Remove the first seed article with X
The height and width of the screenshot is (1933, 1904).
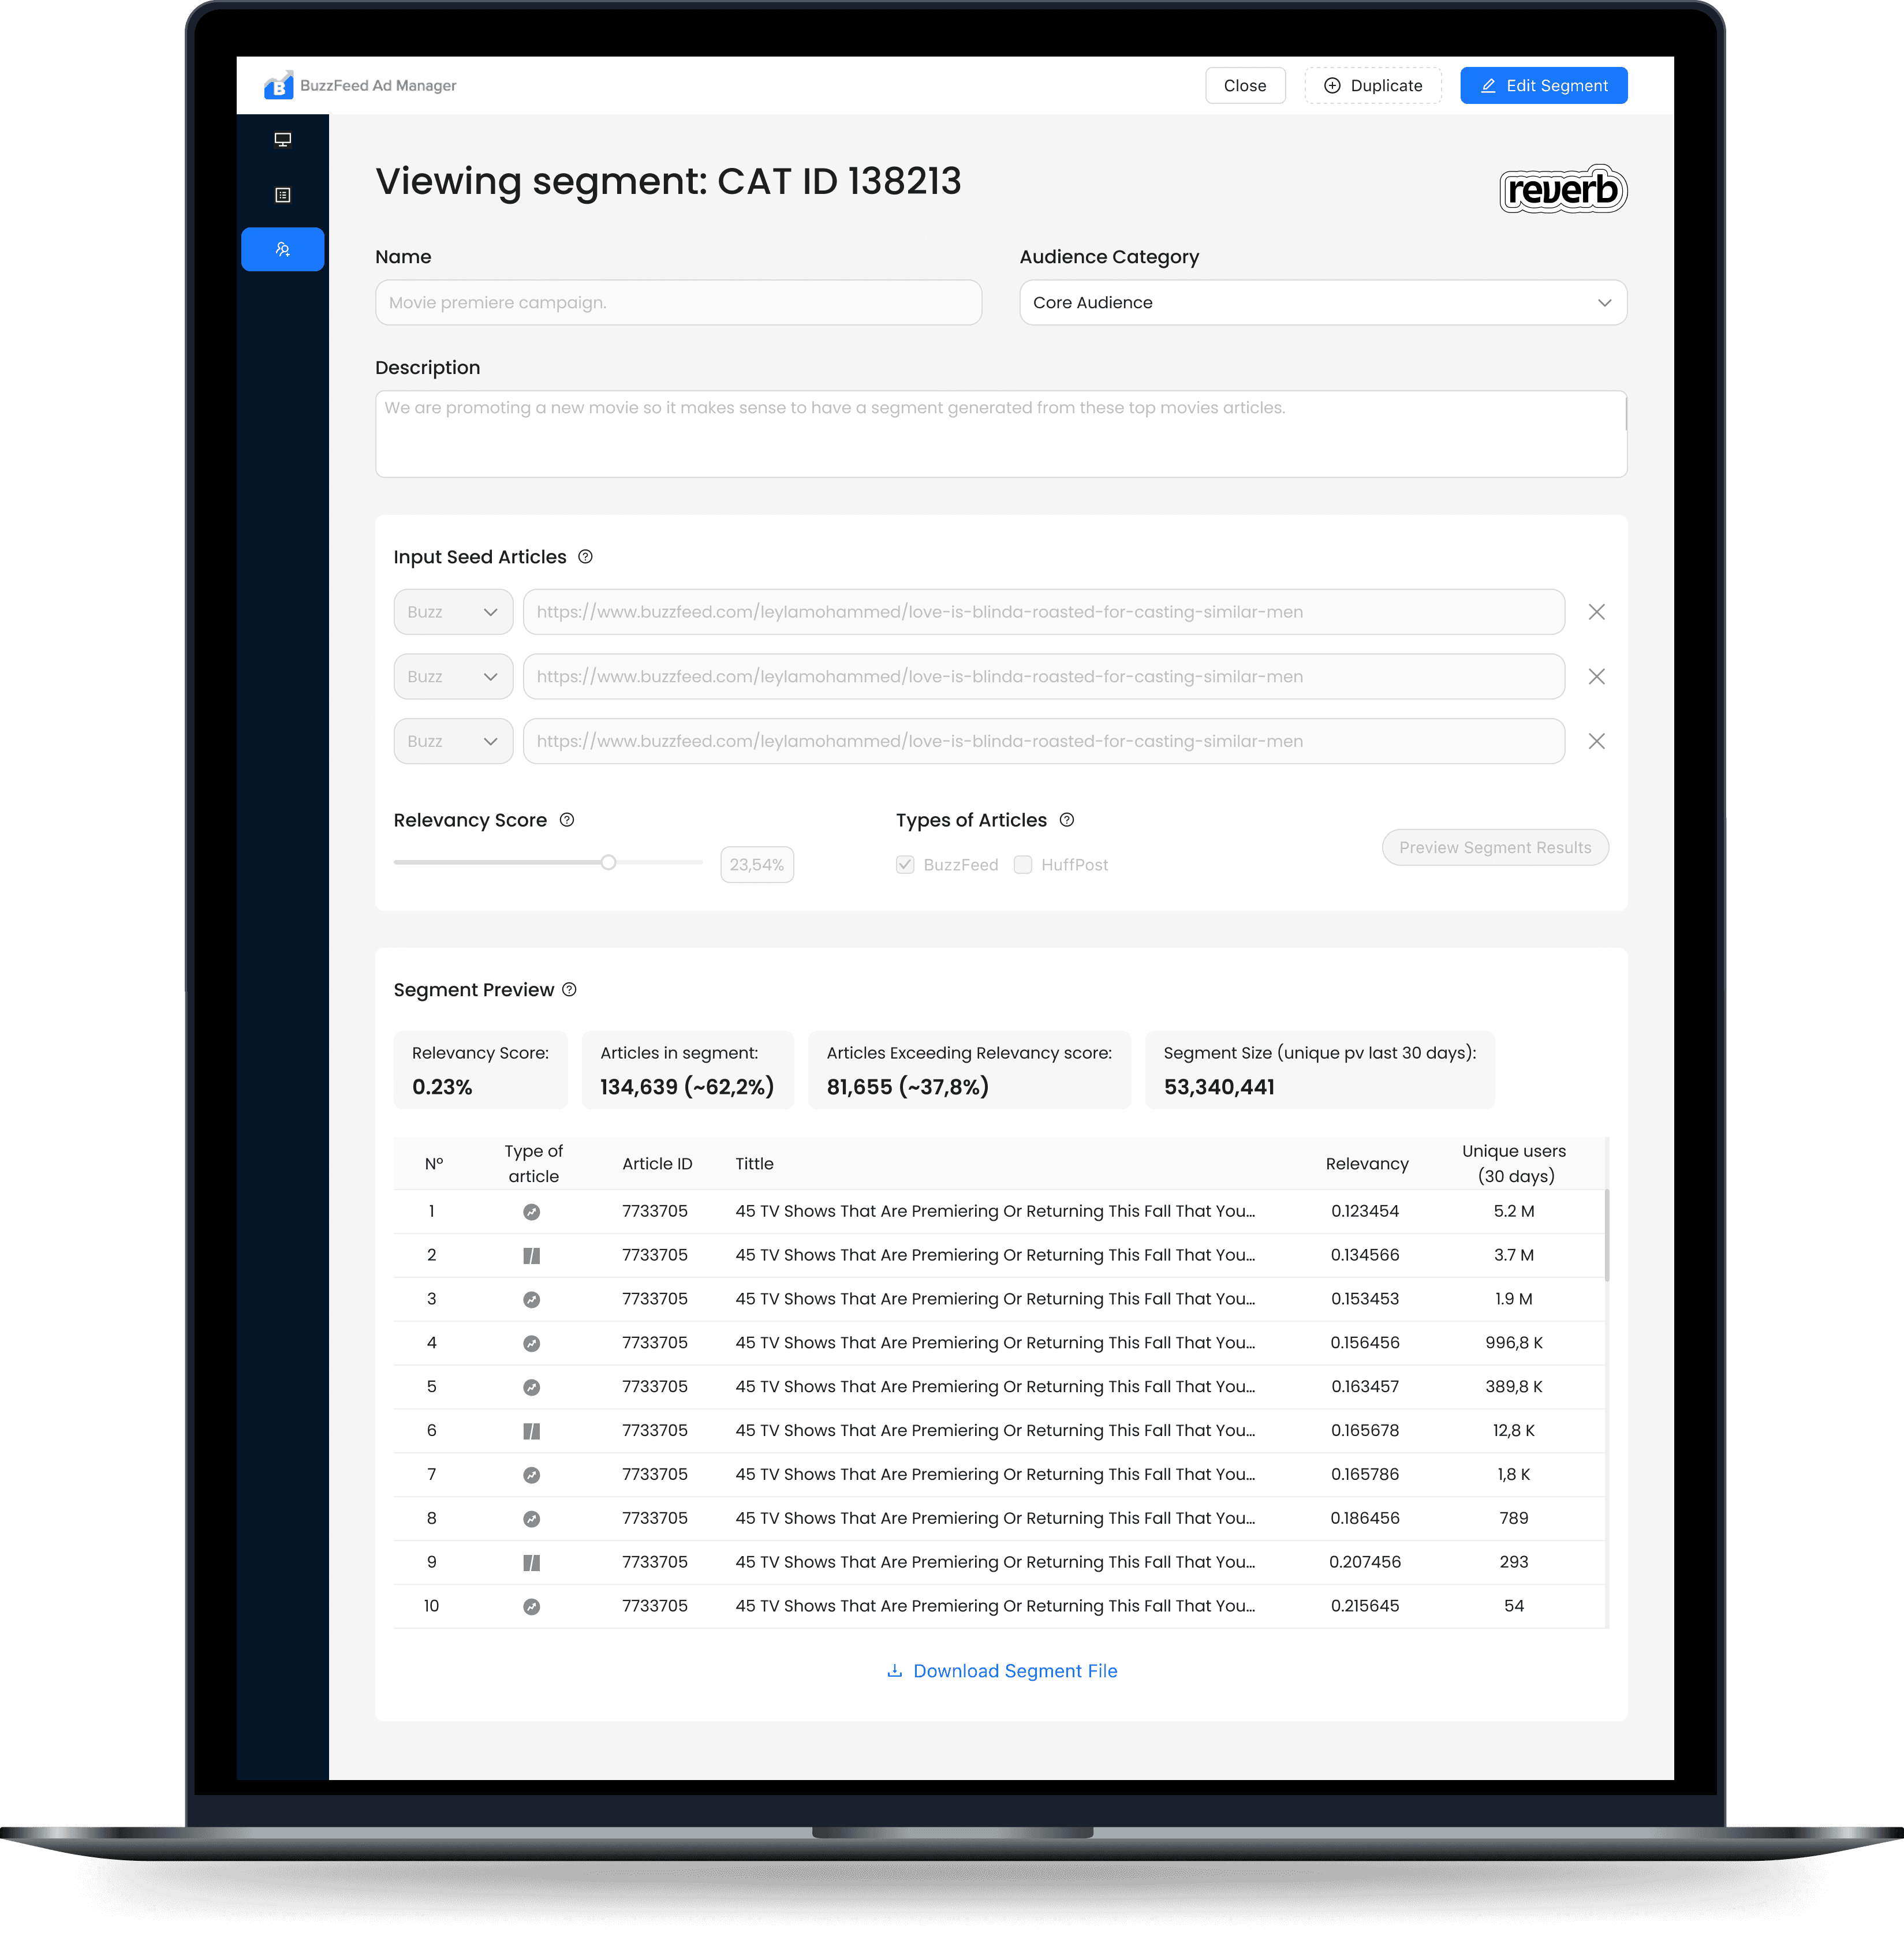1596,612
